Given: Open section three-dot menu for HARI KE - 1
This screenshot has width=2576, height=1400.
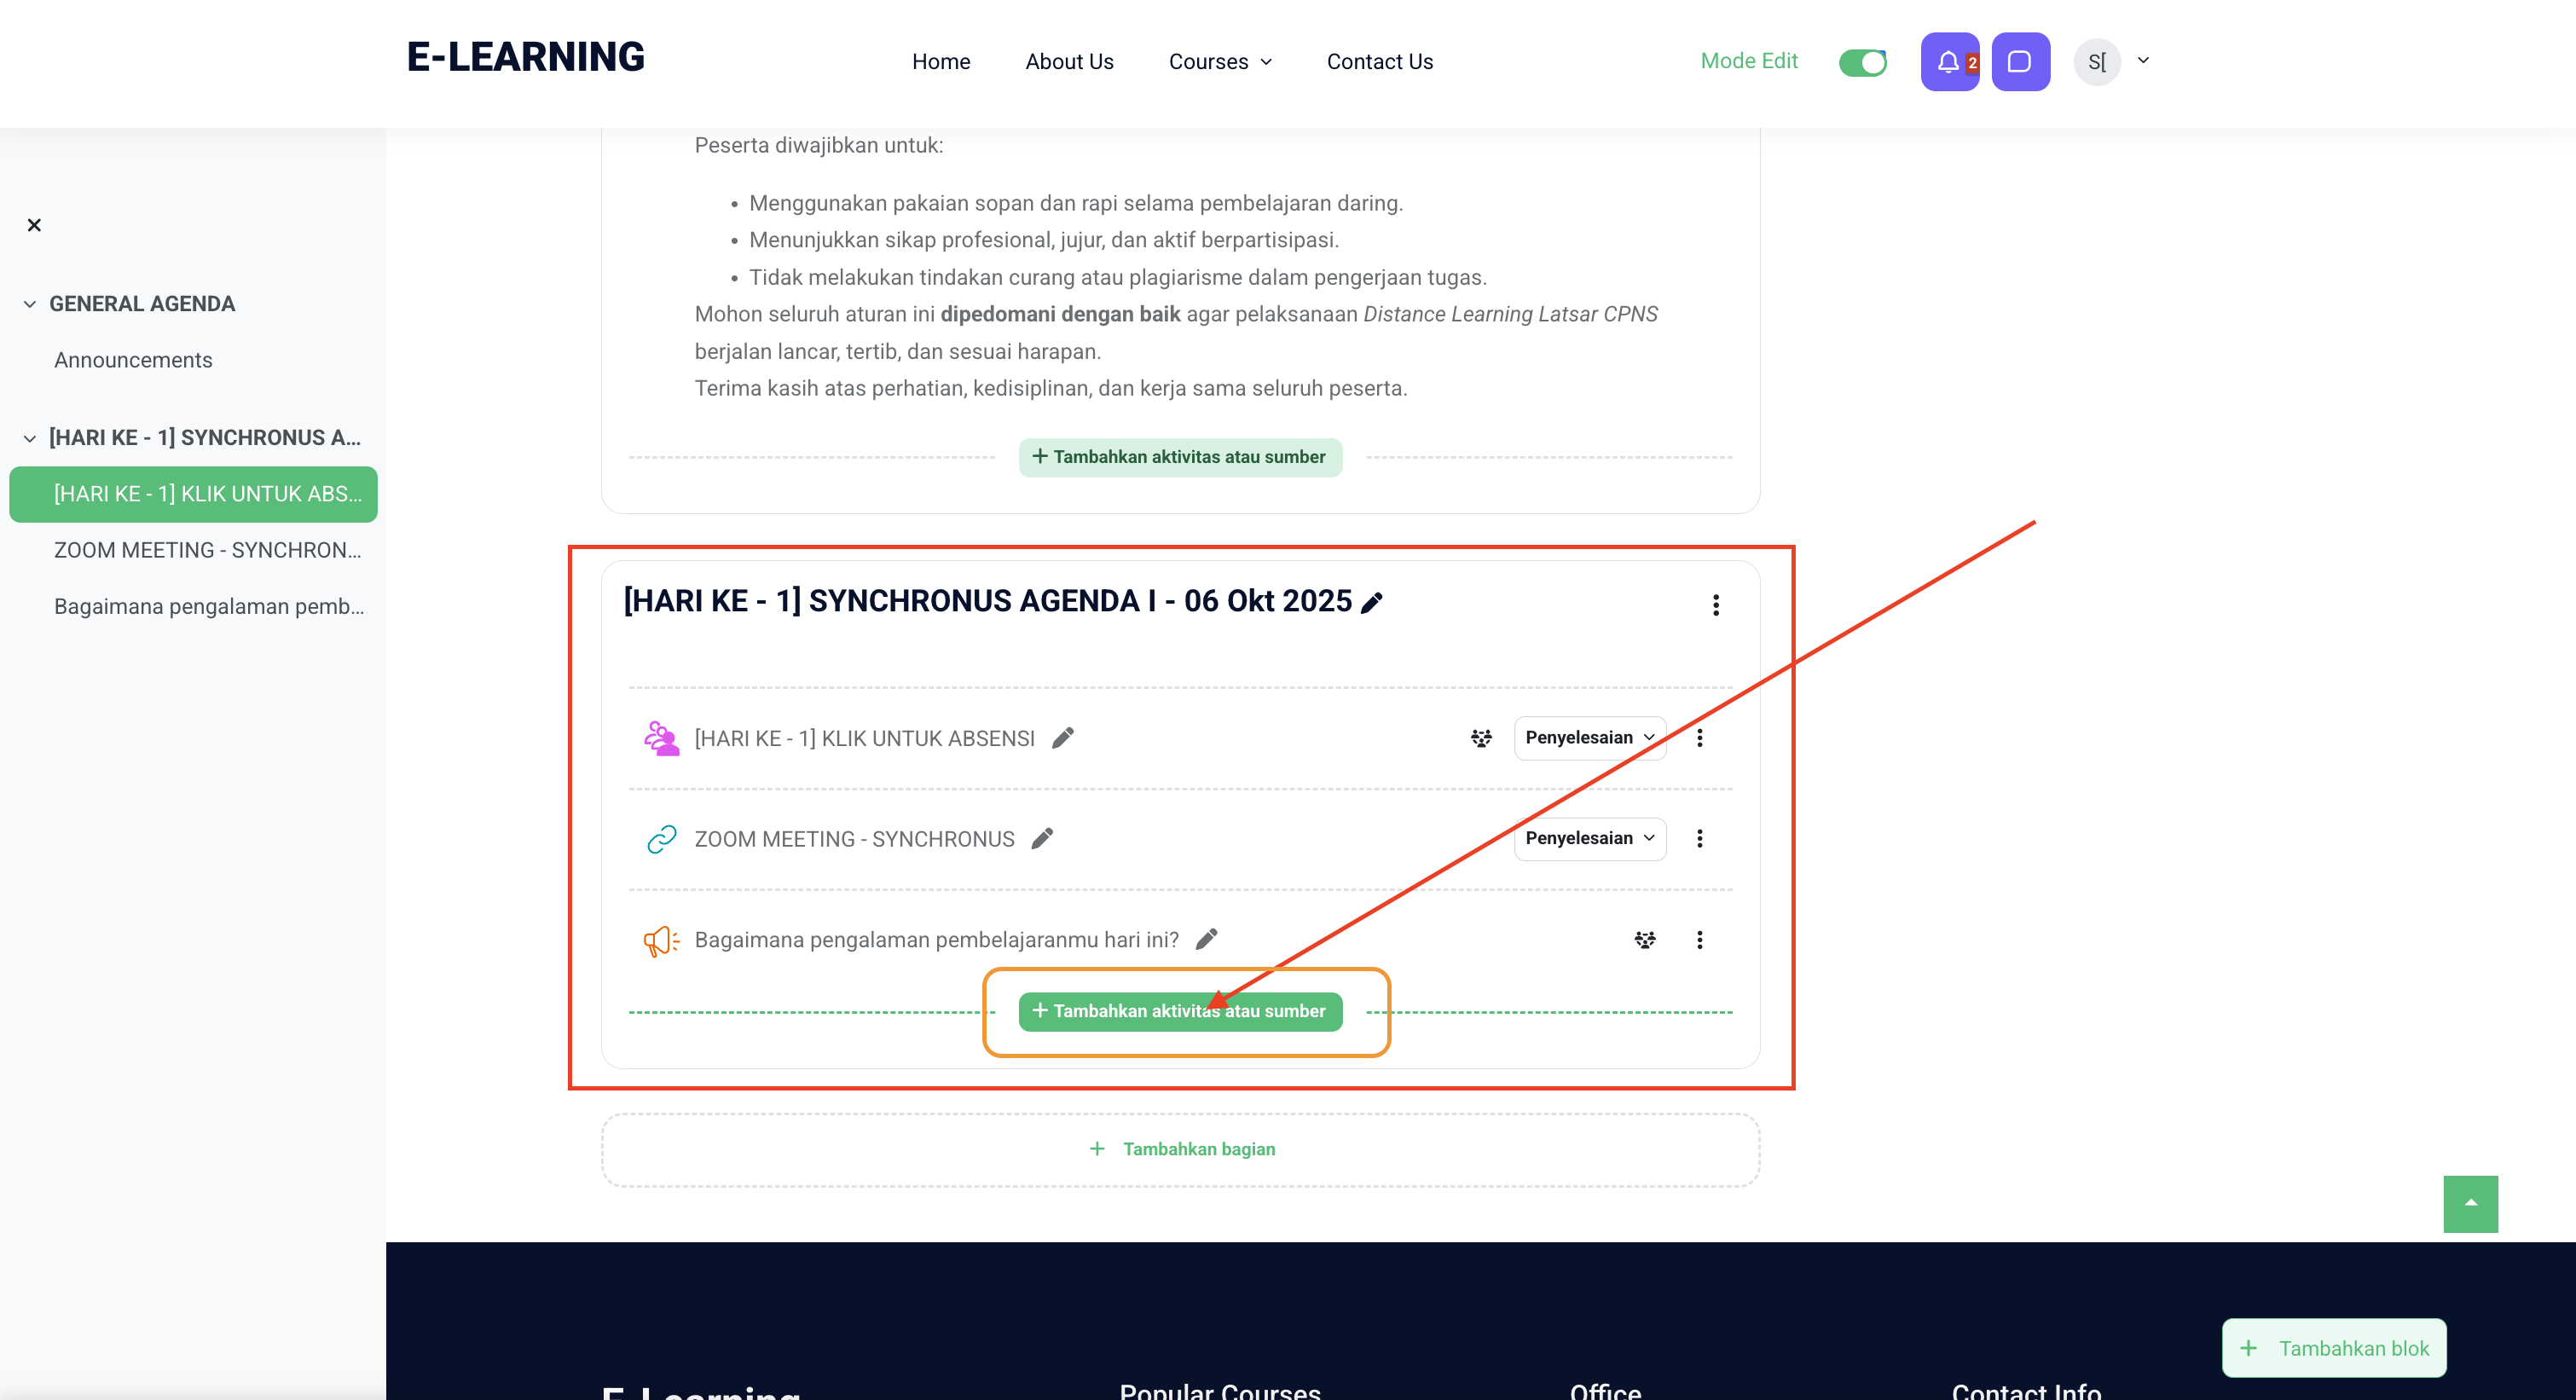Looking at the screenshot, I should [x=1715, y=605].
